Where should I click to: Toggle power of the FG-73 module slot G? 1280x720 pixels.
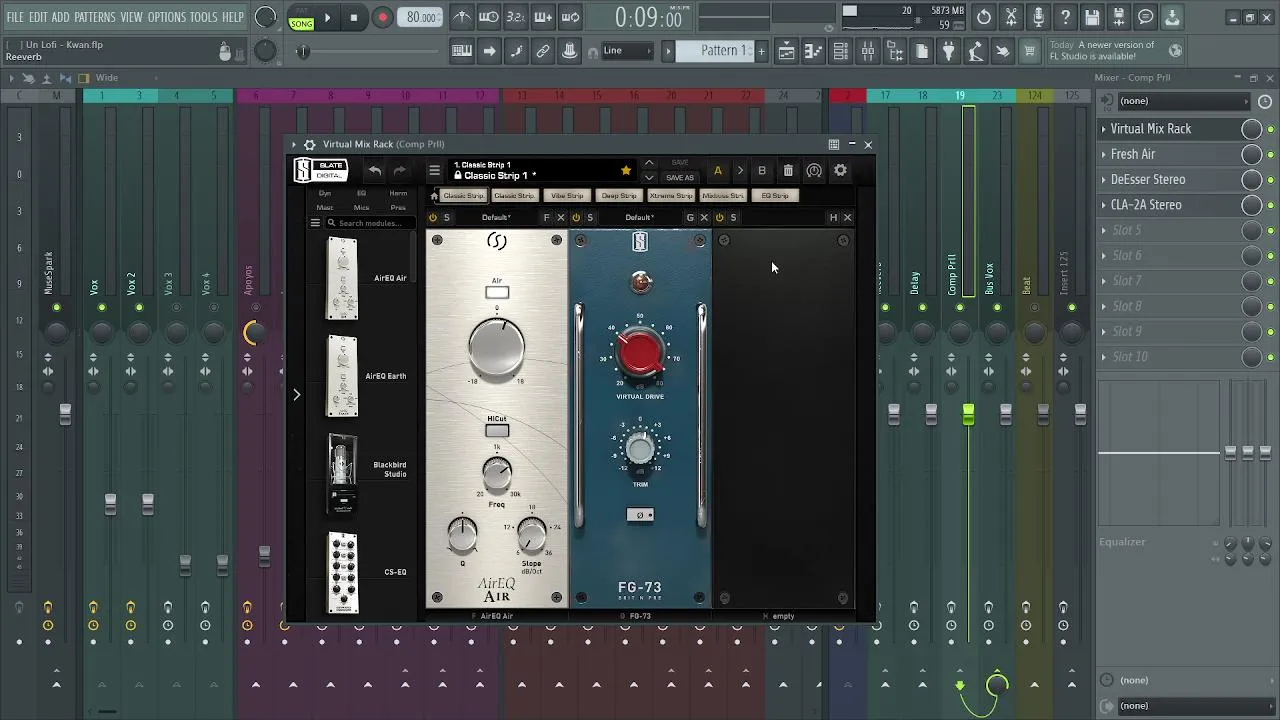coord(576,218)
